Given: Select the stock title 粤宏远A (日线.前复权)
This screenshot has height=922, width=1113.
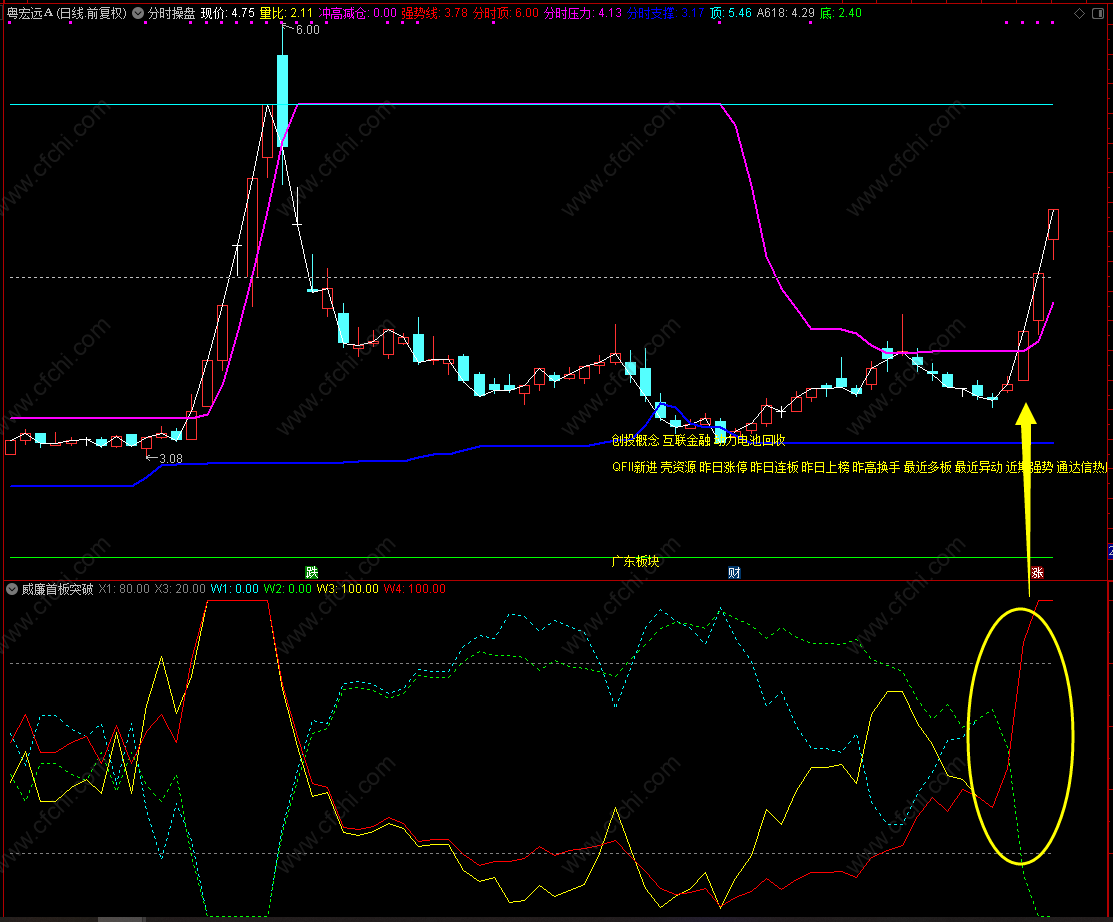Looking at the screenshot, I should click(x=67, y=13).
